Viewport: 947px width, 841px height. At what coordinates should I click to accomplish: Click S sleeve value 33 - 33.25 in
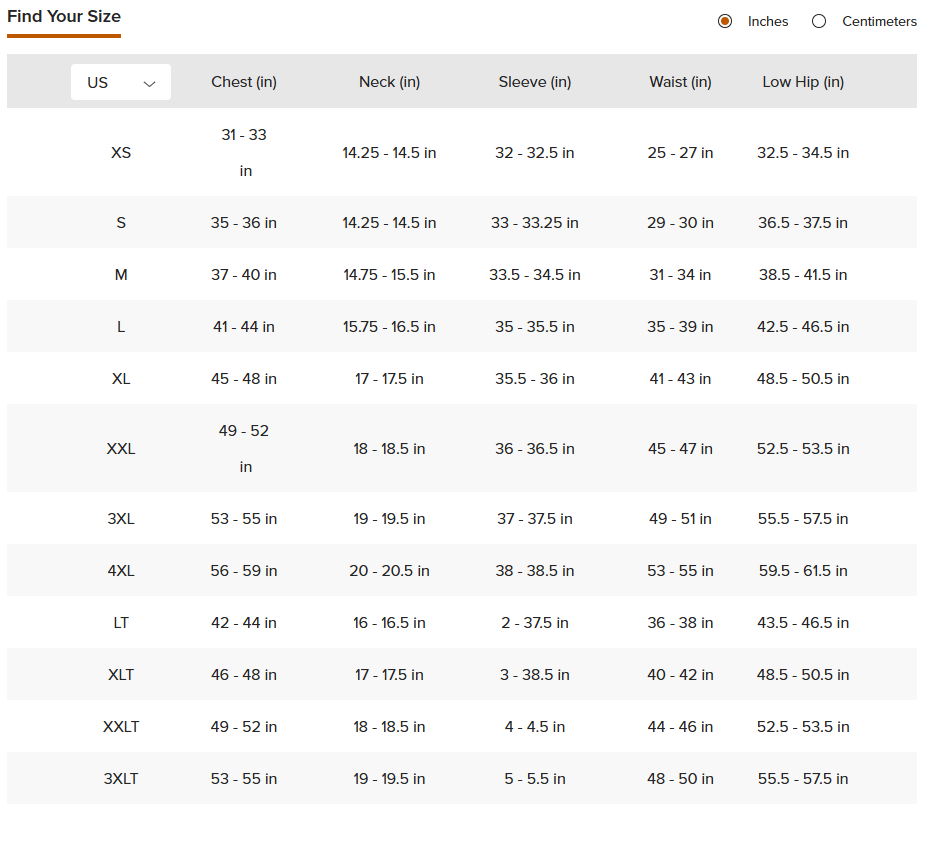pyautogui.click(x=534, y=222)
